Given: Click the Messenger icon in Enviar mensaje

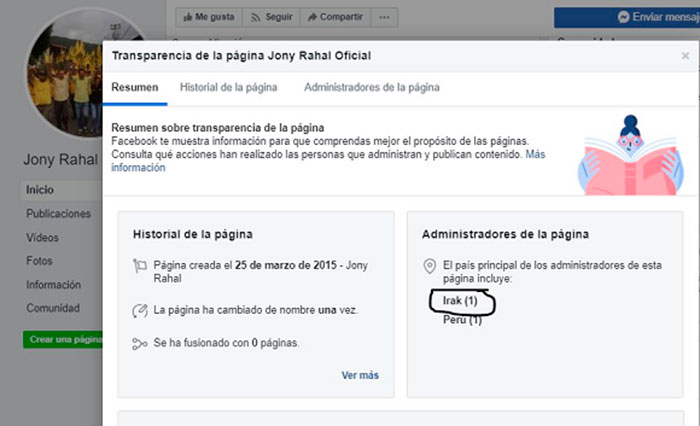Looking at the screenshot, I should (x=623, y=17).
